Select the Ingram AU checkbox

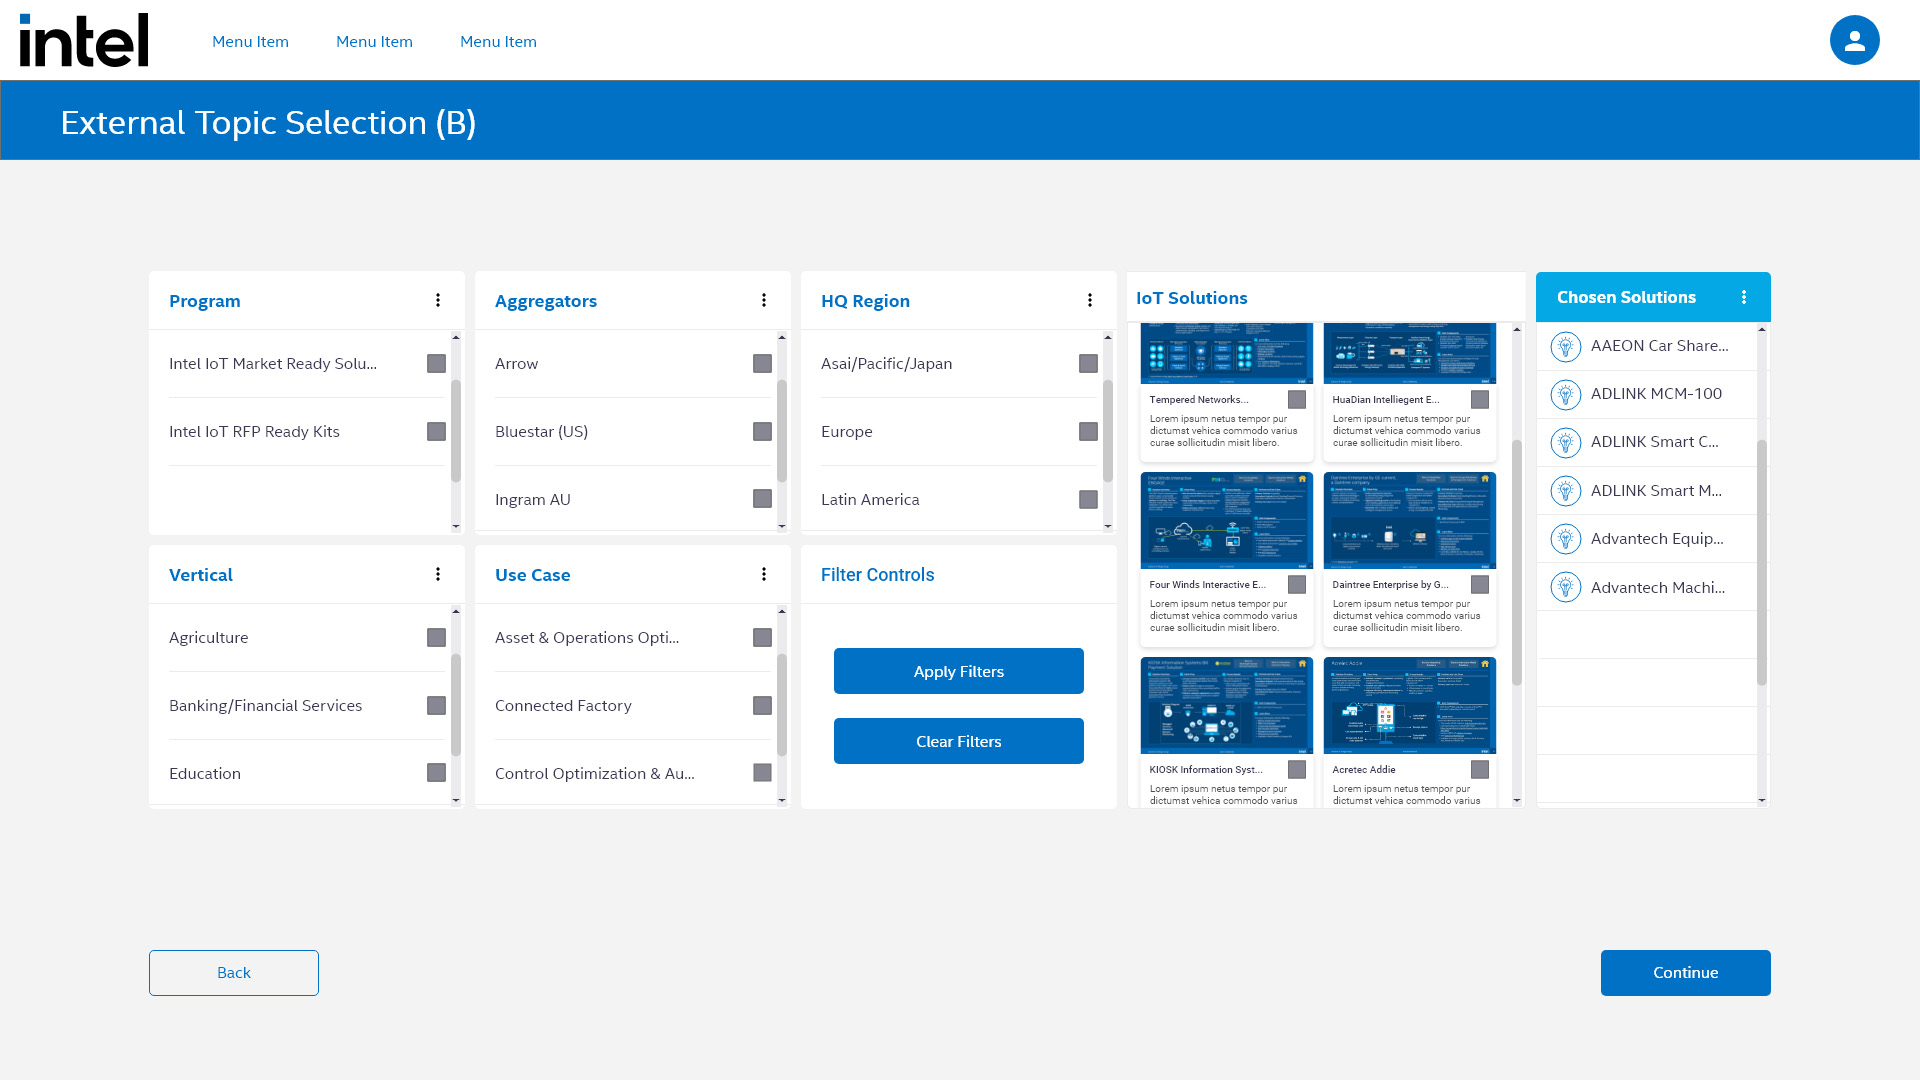(762, 498)
